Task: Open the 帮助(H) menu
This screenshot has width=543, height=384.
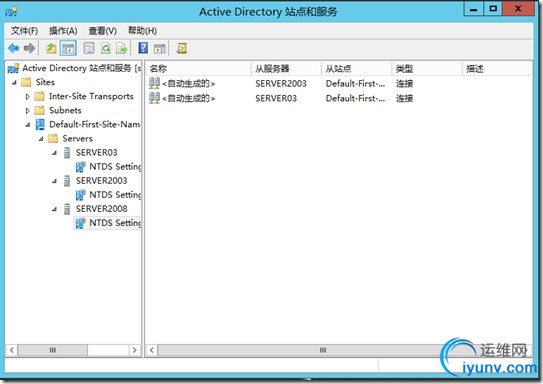Action: (x=142, y=31)
